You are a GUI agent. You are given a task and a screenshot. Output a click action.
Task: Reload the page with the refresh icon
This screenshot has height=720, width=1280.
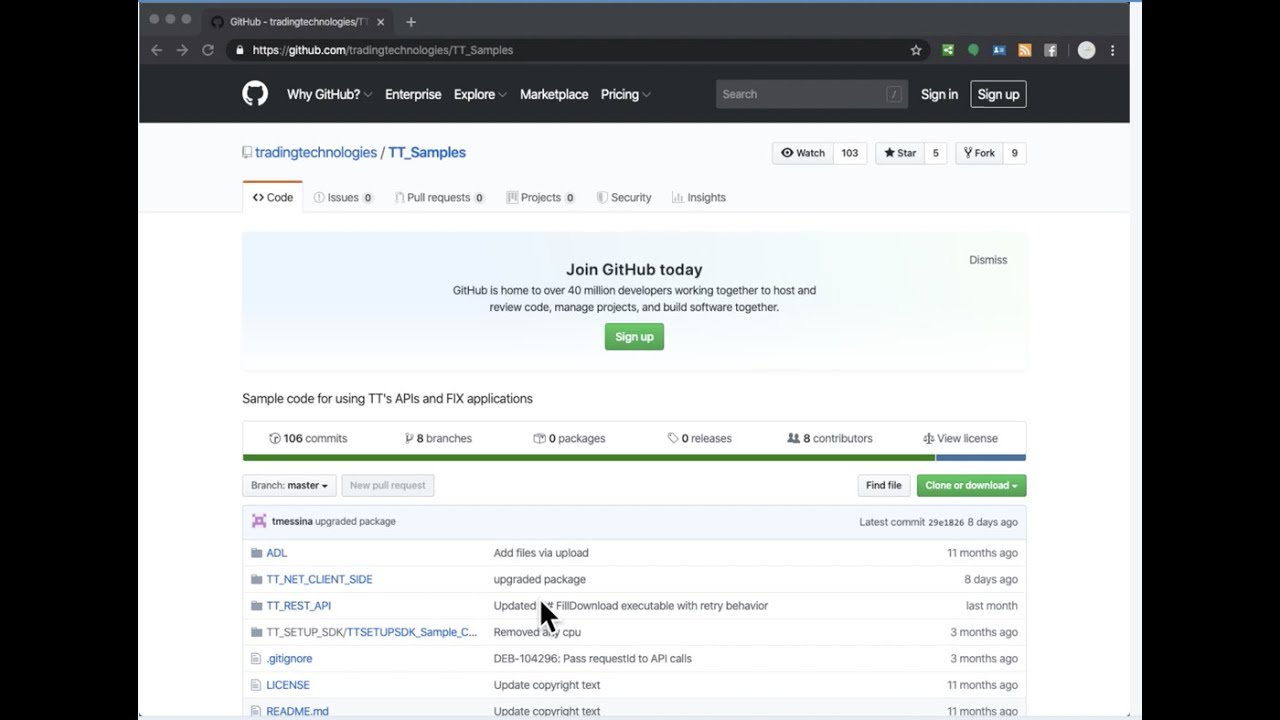coord(208,50)
